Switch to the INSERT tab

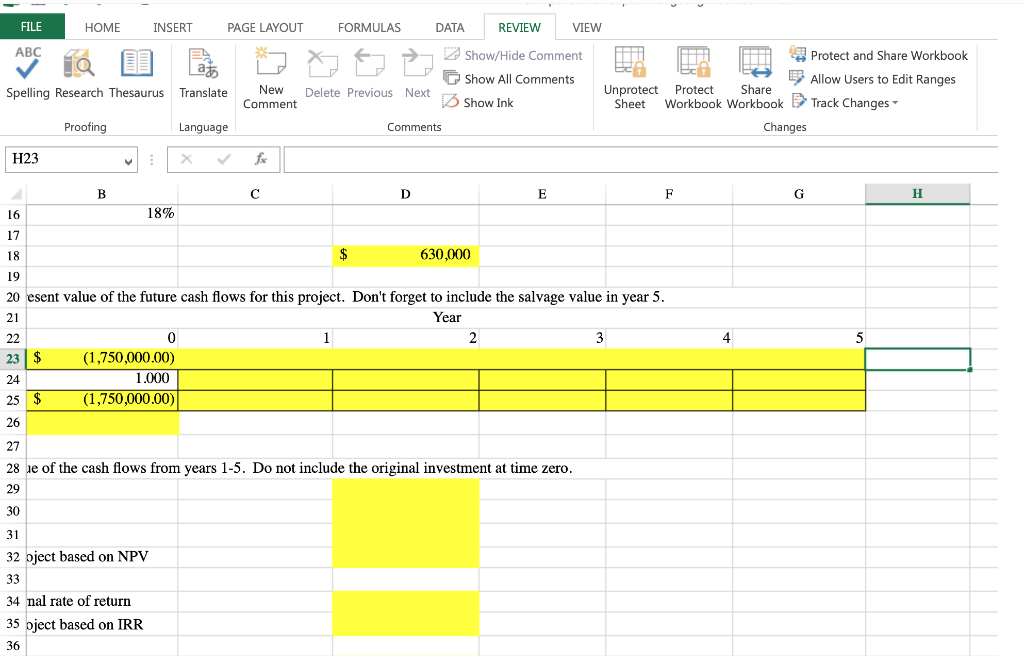(172, 27)
